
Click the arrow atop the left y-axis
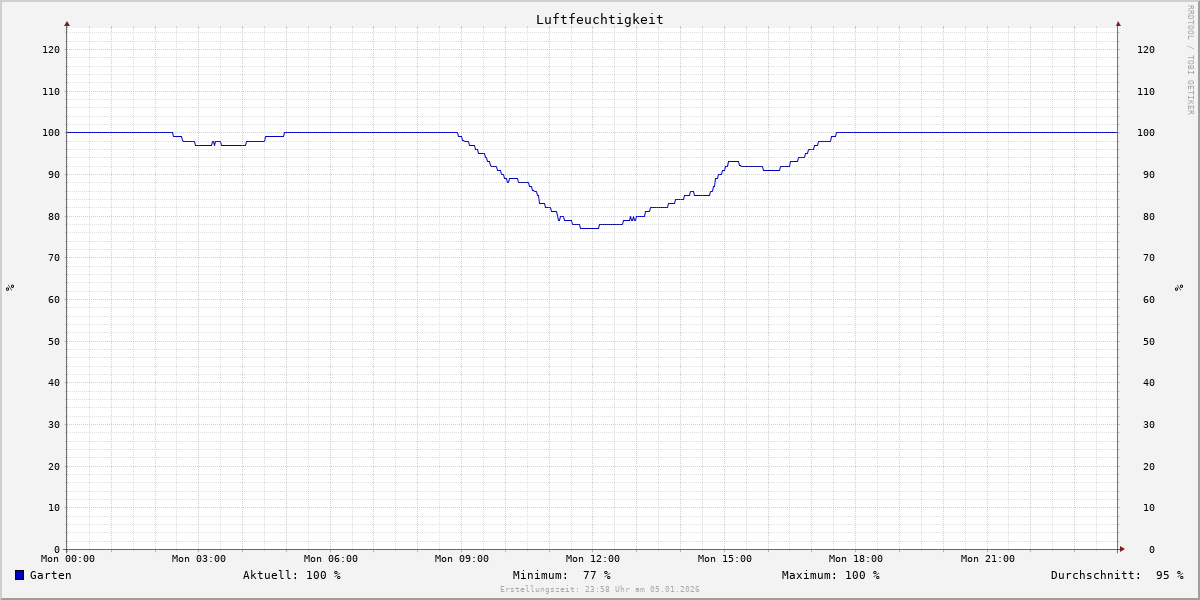click(x=67, y=23)
